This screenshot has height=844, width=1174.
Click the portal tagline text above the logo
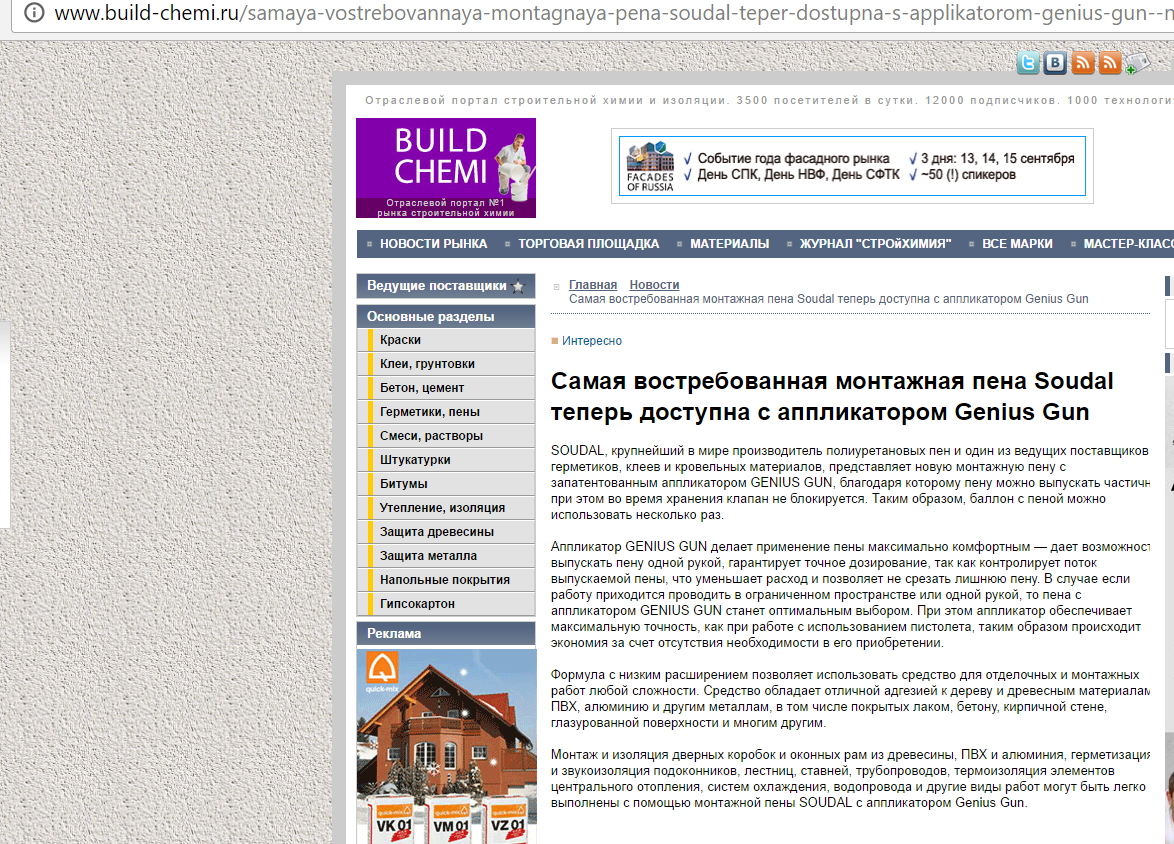point(769,100)
